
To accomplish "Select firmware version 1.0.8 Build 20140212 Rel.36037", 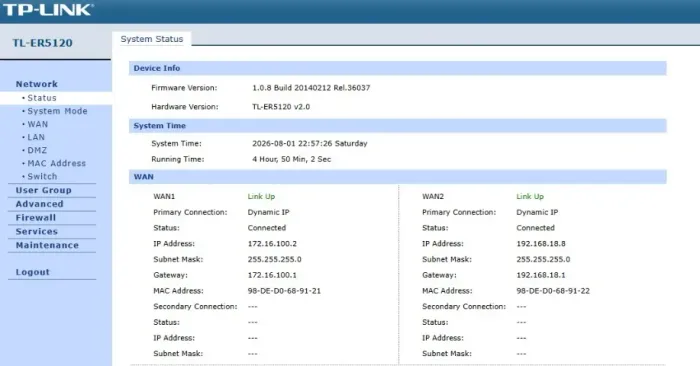I will (311, 88).
